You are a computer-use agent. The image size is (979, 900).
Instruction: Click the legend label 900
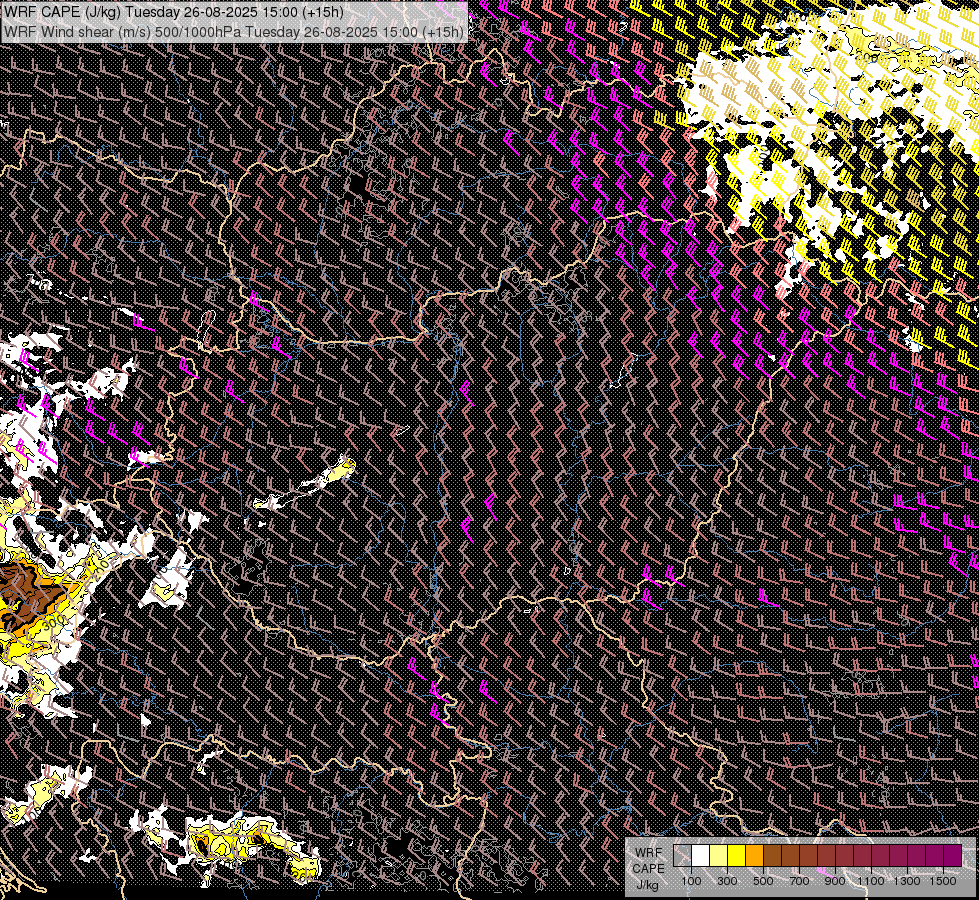[x=835, y=881]
